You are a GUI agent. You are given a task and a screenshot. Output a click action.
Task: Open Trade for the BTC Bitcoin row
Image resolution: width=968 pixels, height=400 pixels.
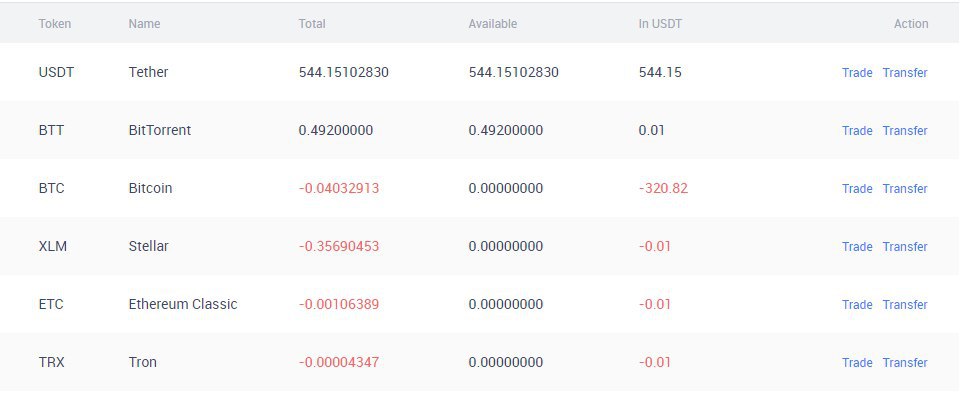pyautogui.click(x=857, y=189)
